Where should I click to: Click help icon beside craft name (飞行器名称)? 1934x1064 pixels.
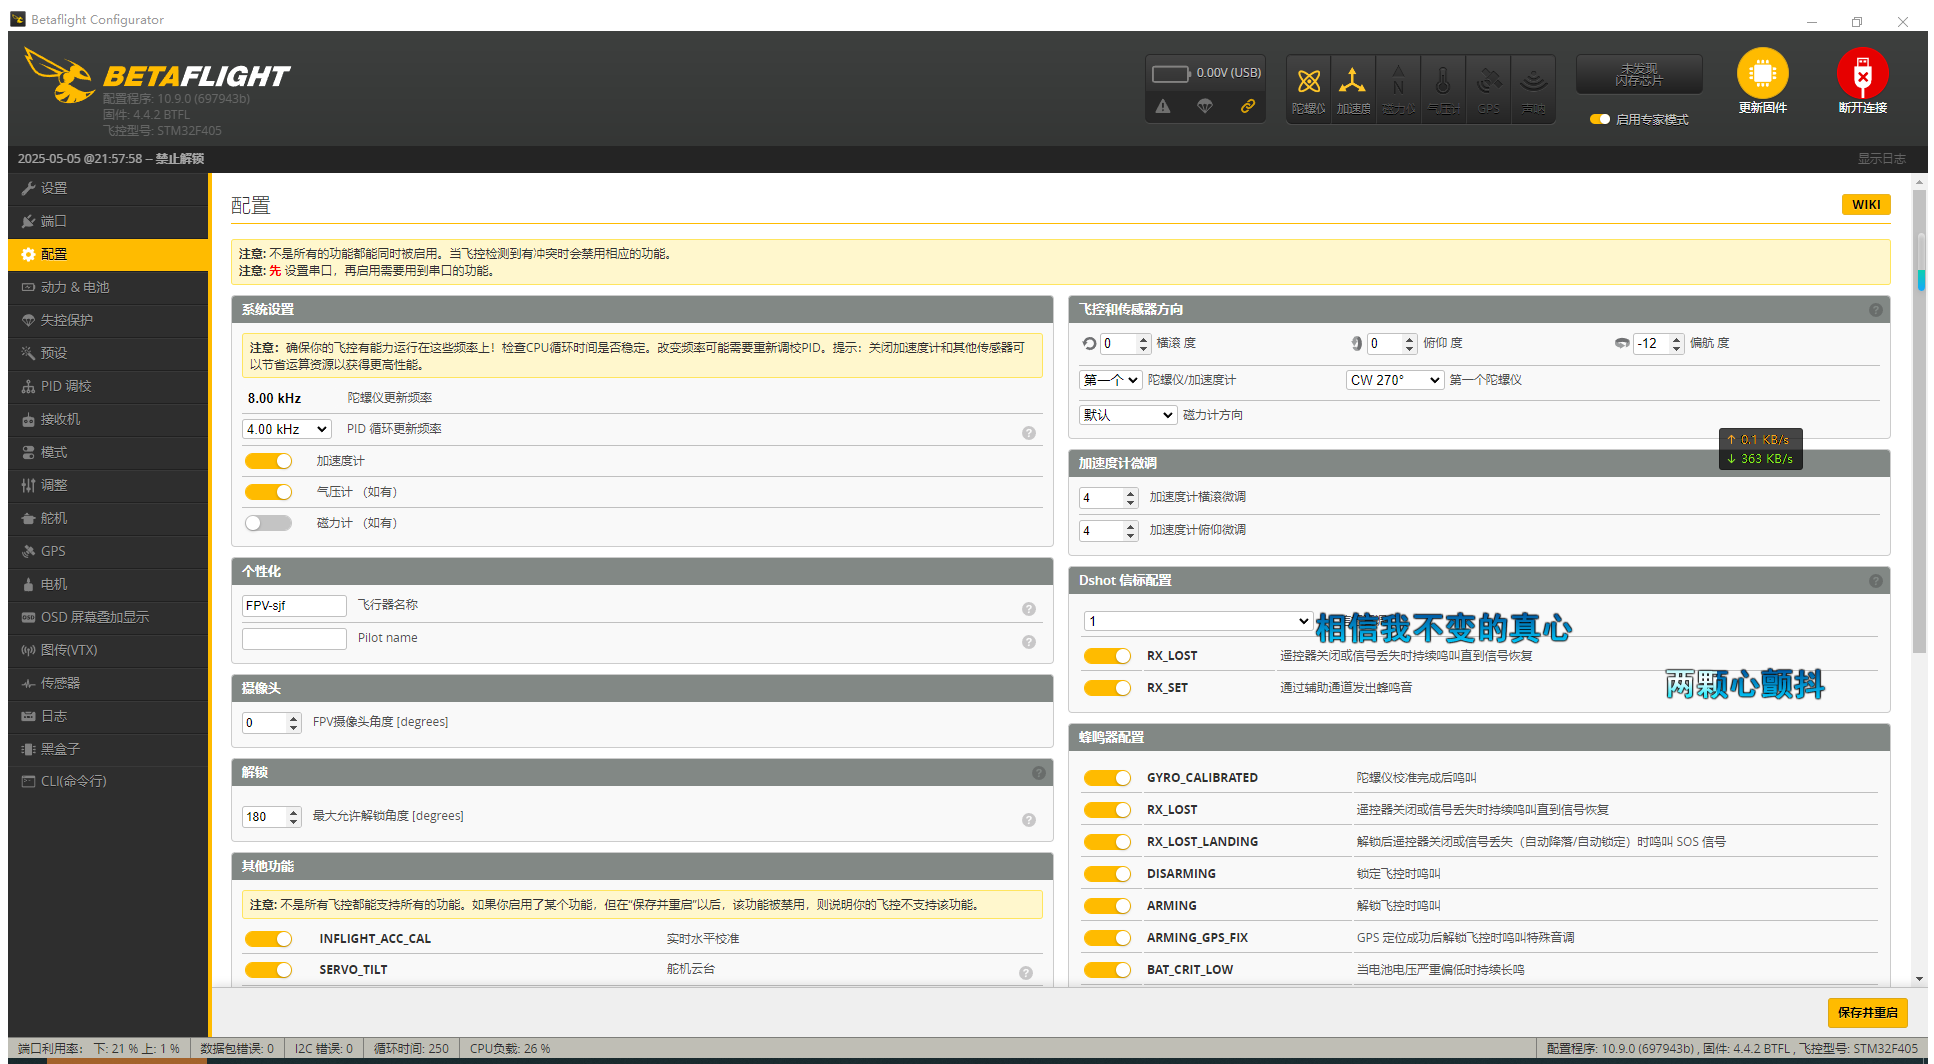1028,609
